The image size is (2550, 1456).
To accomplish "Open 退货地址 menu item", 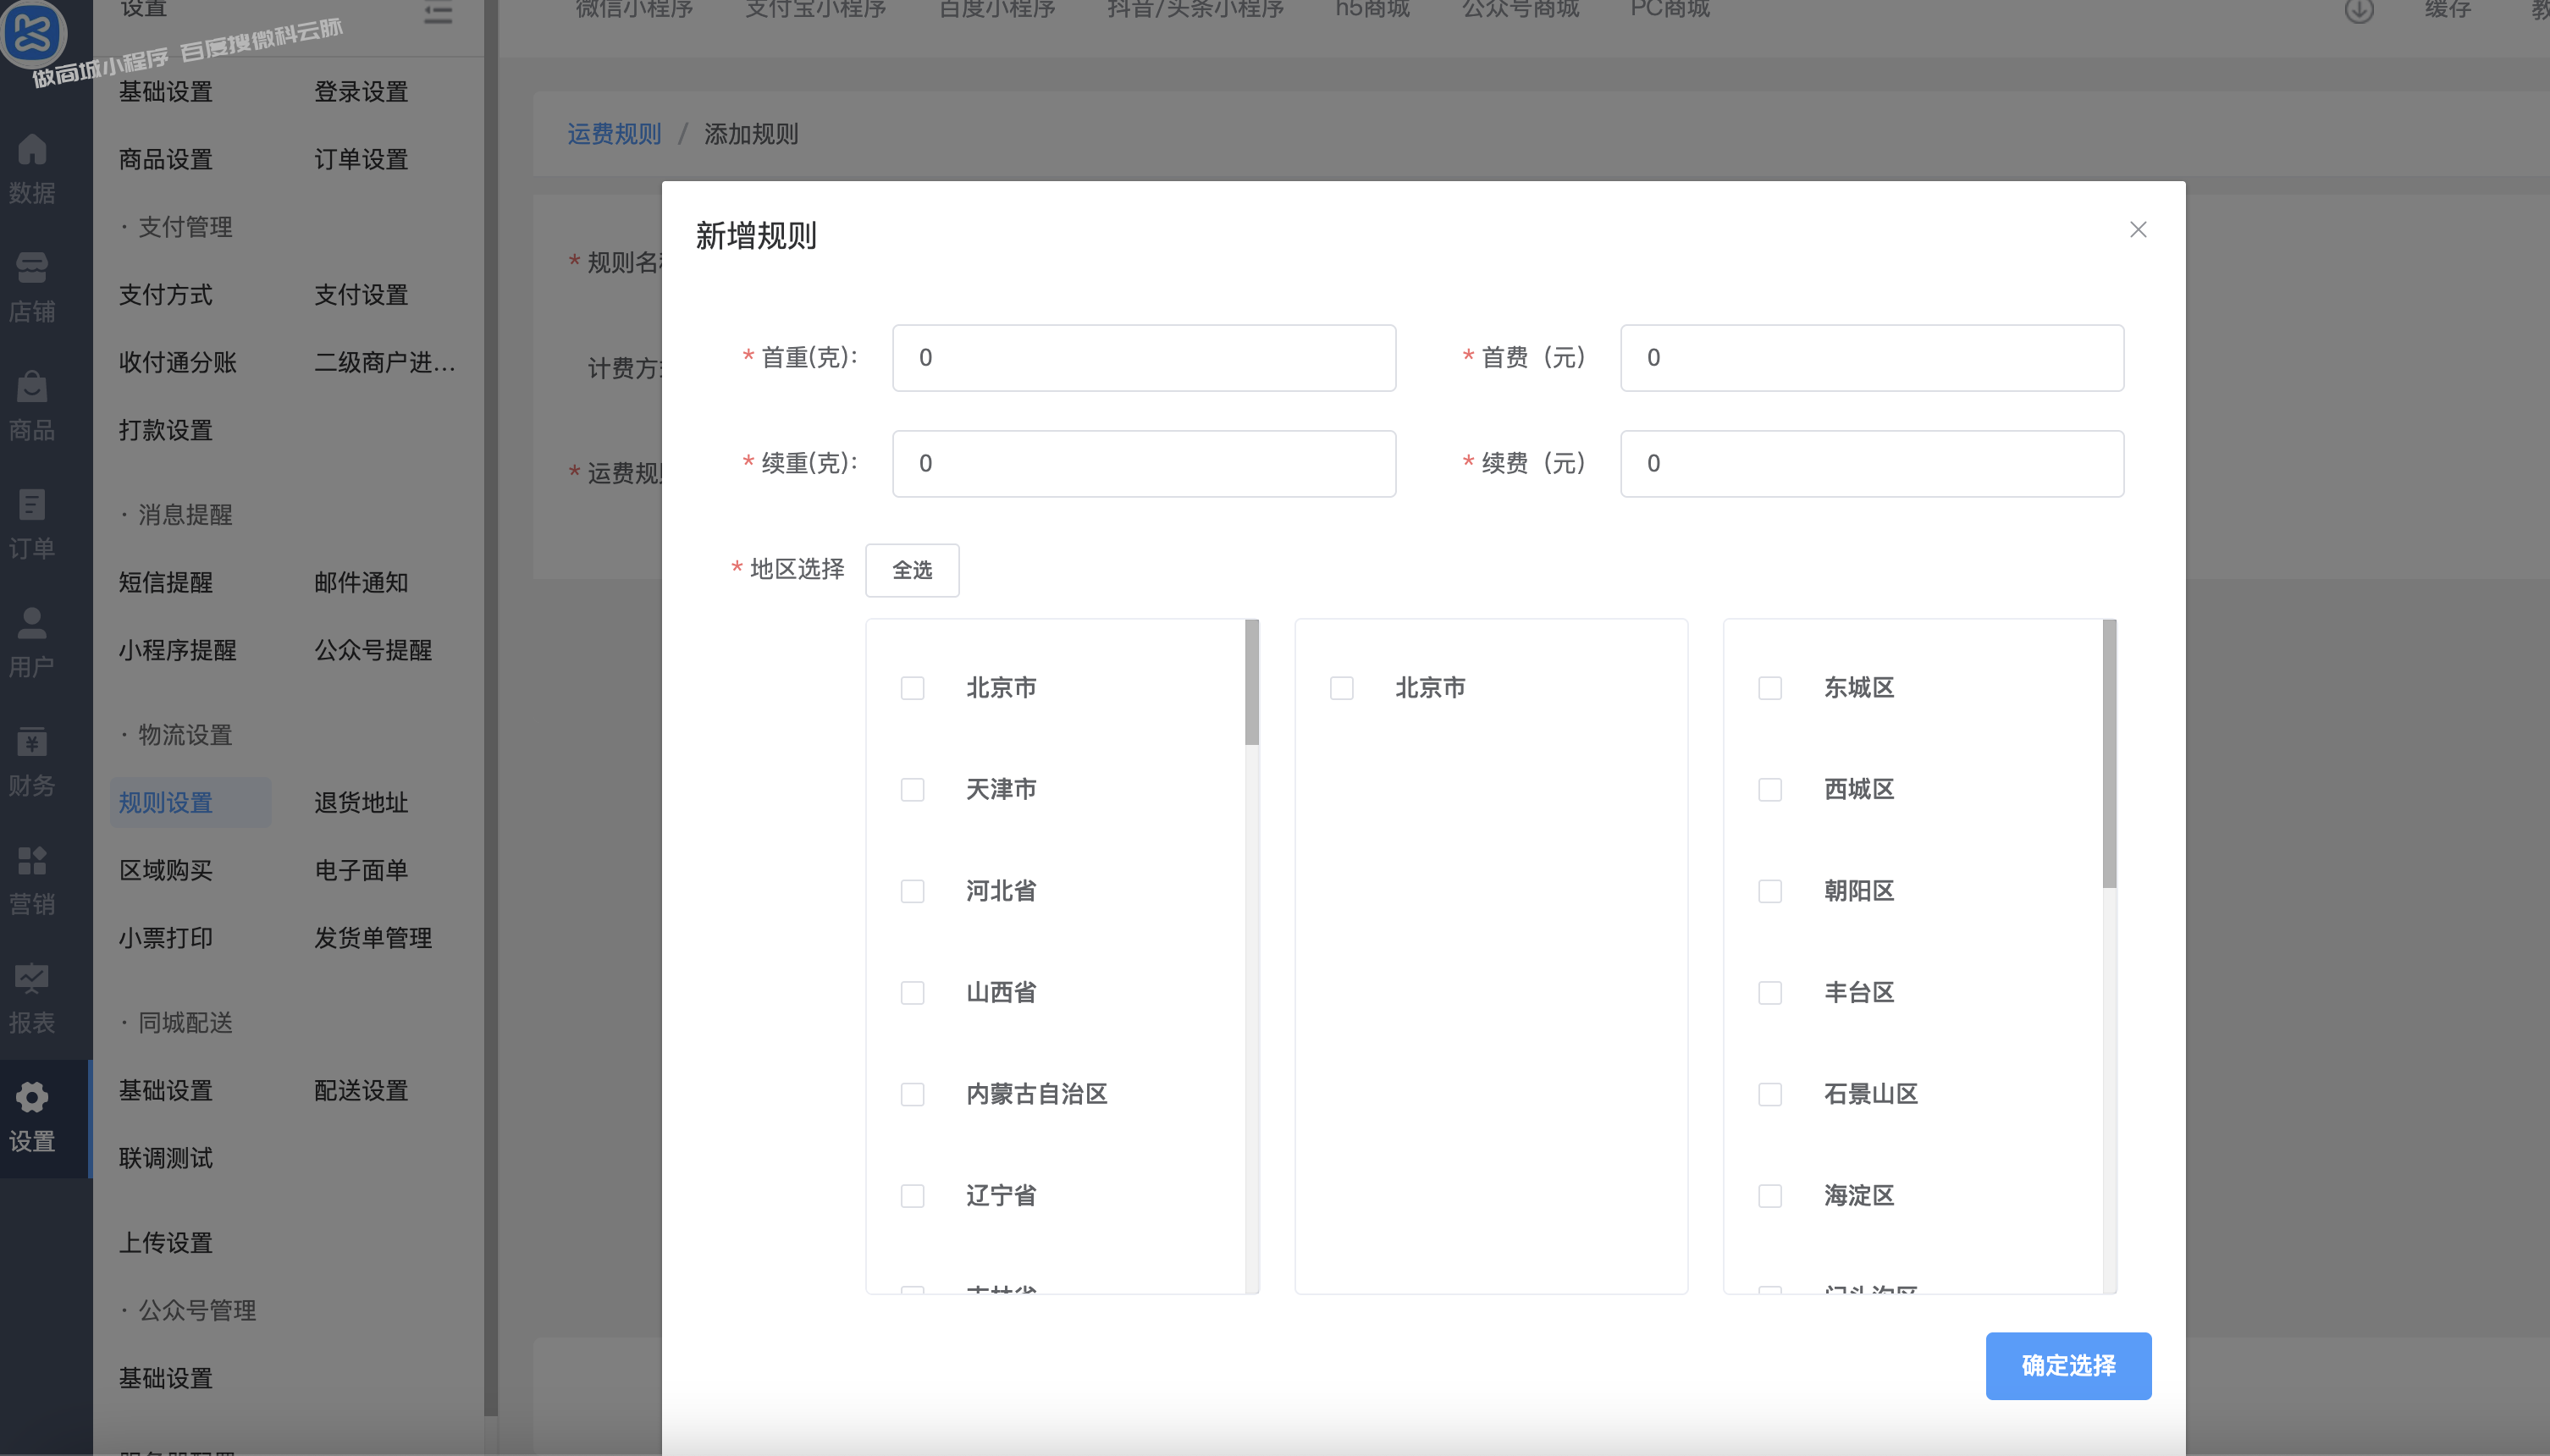I will click(x=361, y=803).
